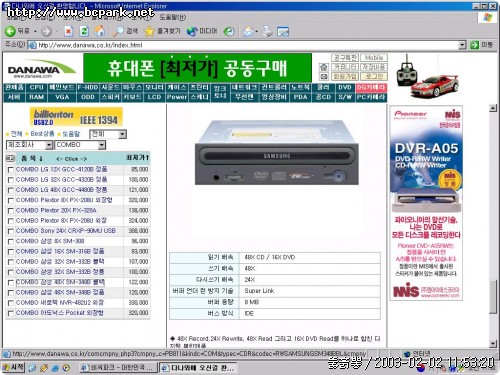Click the page vertical scrollbar thumb
This screenshot has height=375, width=500.
click(x=493, y=297)
